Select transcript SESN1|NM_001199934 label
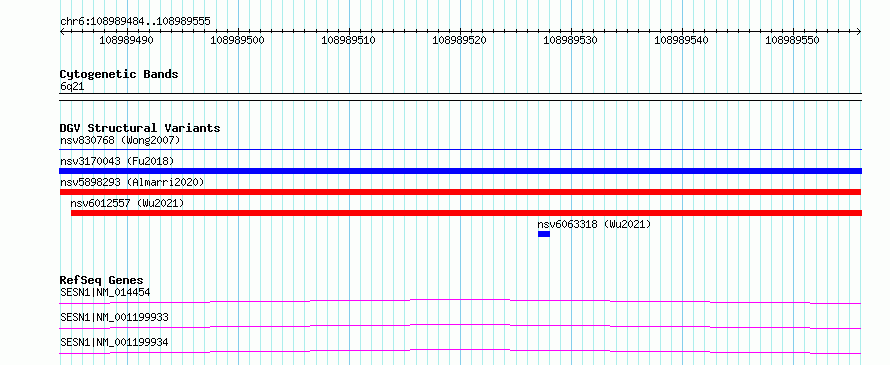 coord(114,342)
